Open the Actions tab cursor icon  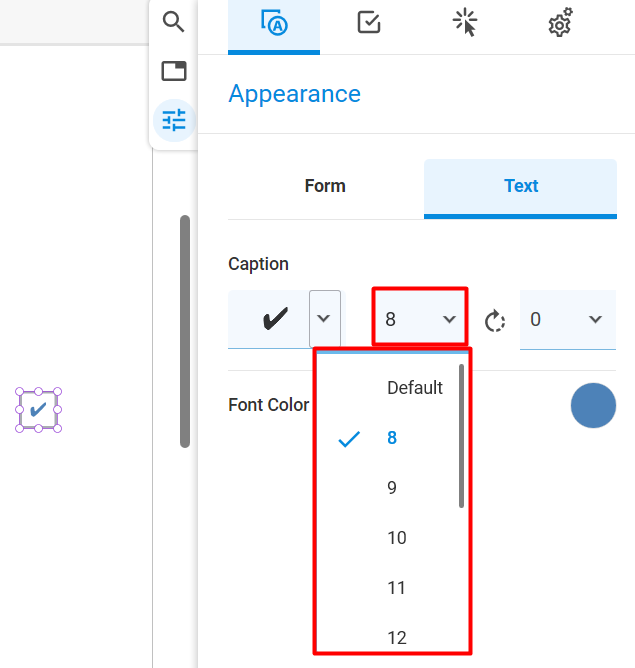click(465, 22)
